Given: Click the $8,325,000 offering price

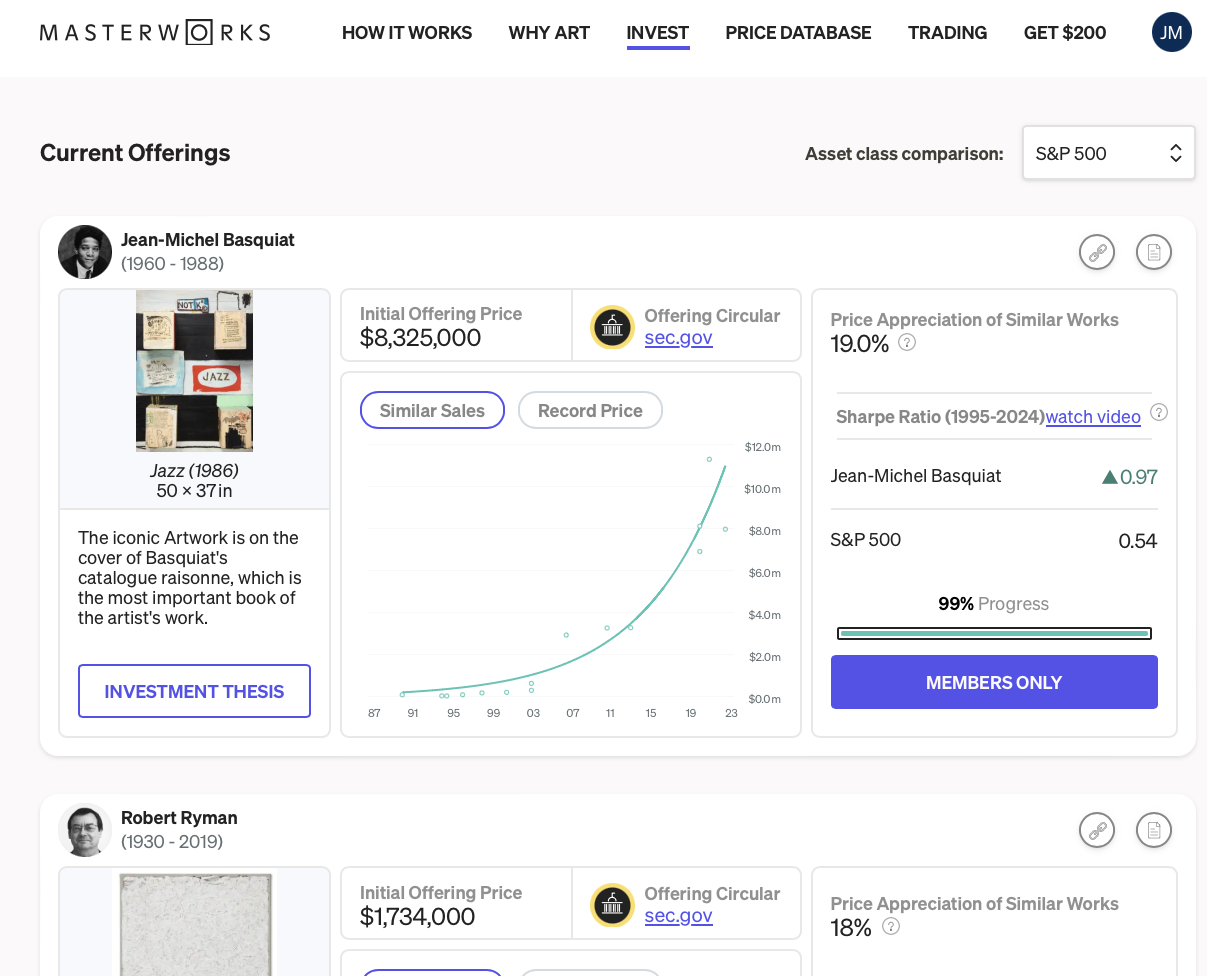Looking at the screenshot, I should (x=420, y=338).
